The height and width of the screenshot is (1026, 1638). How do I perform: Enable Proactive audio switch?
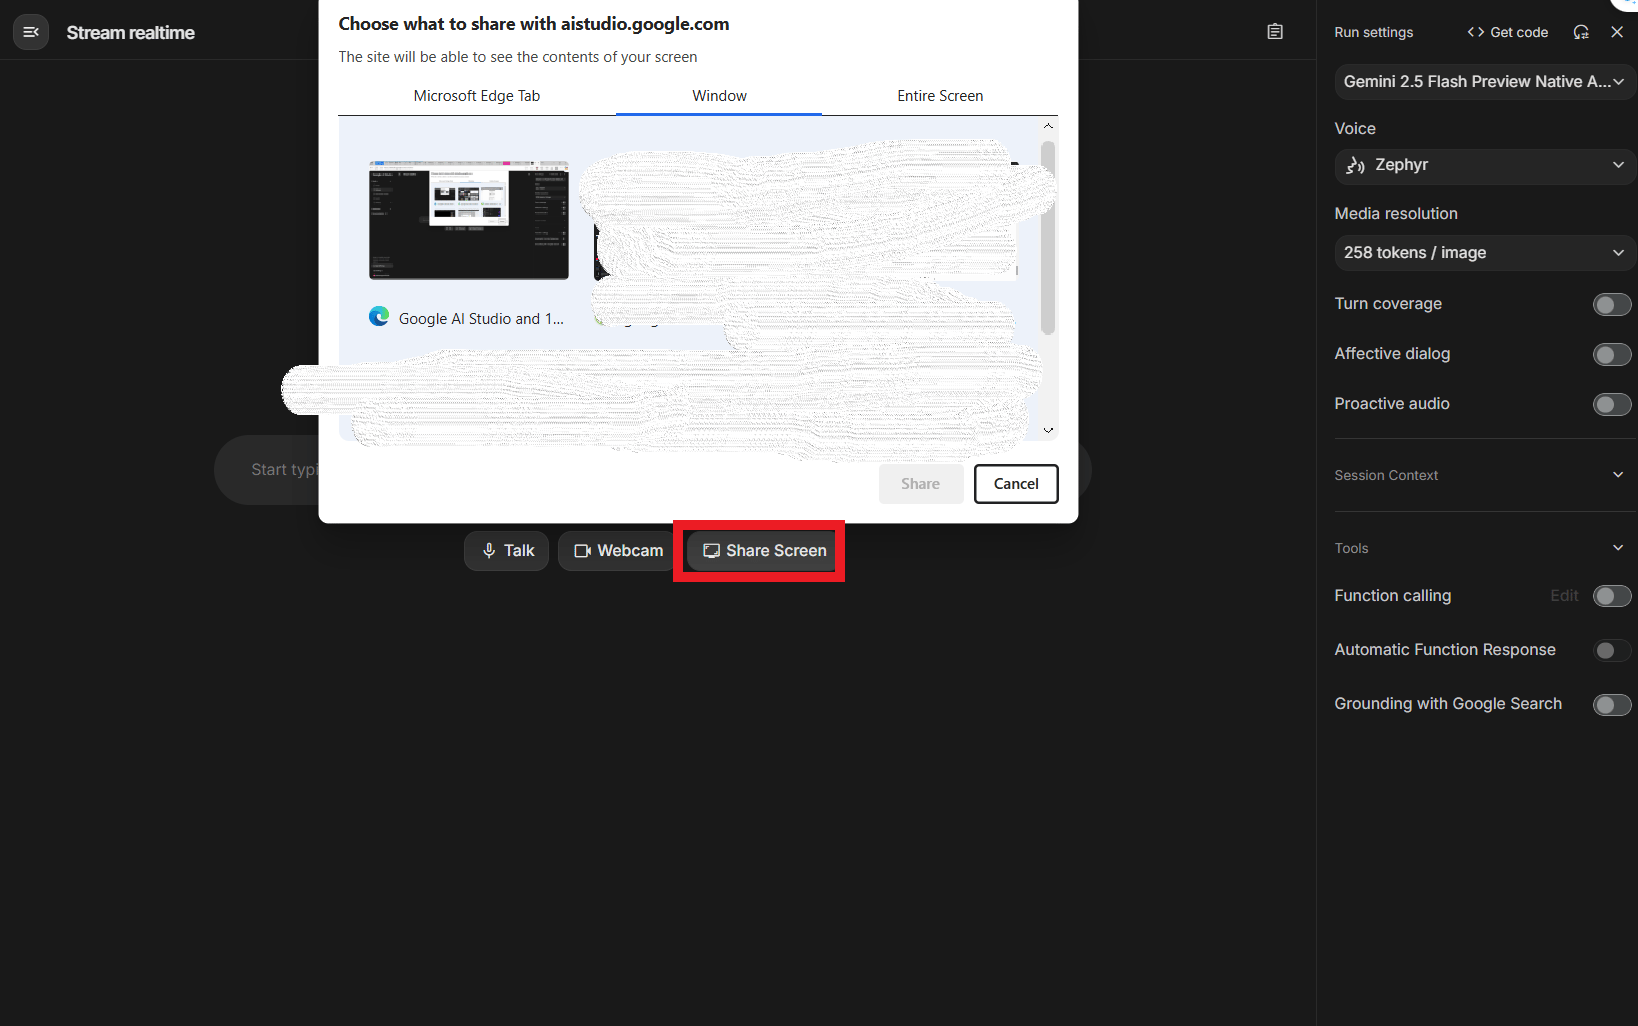point(1612,404)
